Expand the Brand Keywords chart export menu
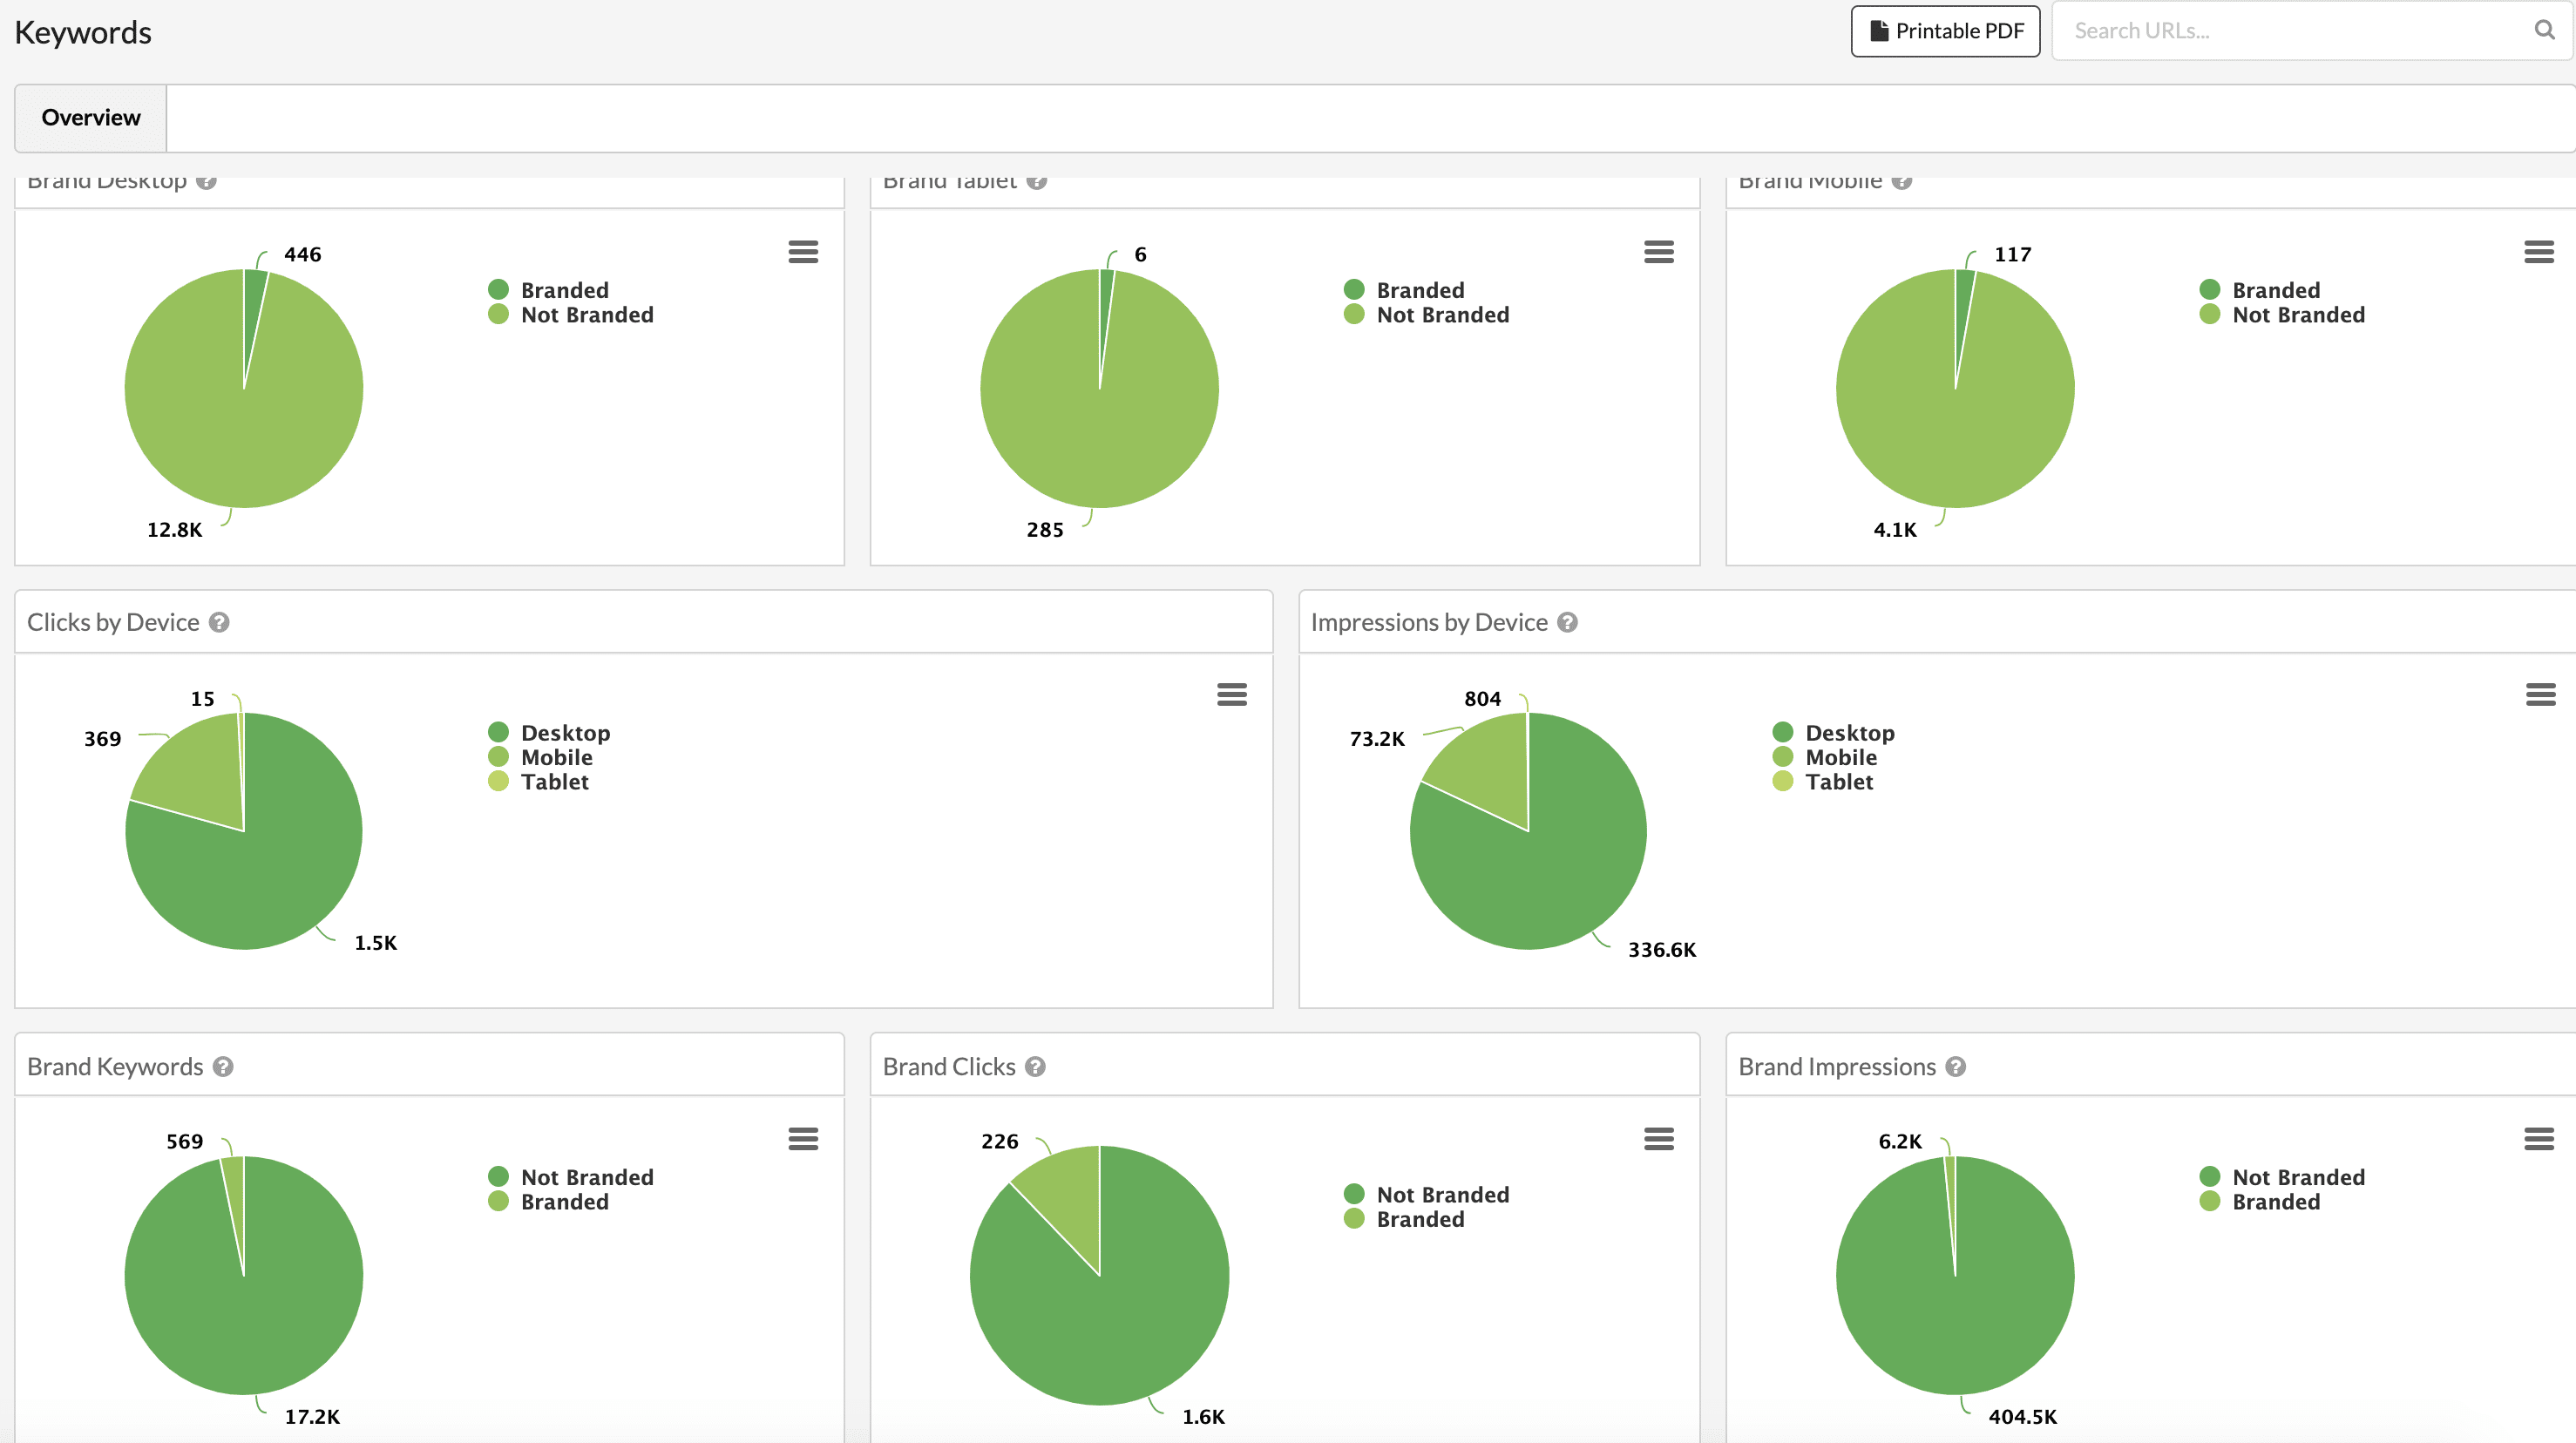The height and width of the screenshot is (1443, 2576). pos(803,1138)
